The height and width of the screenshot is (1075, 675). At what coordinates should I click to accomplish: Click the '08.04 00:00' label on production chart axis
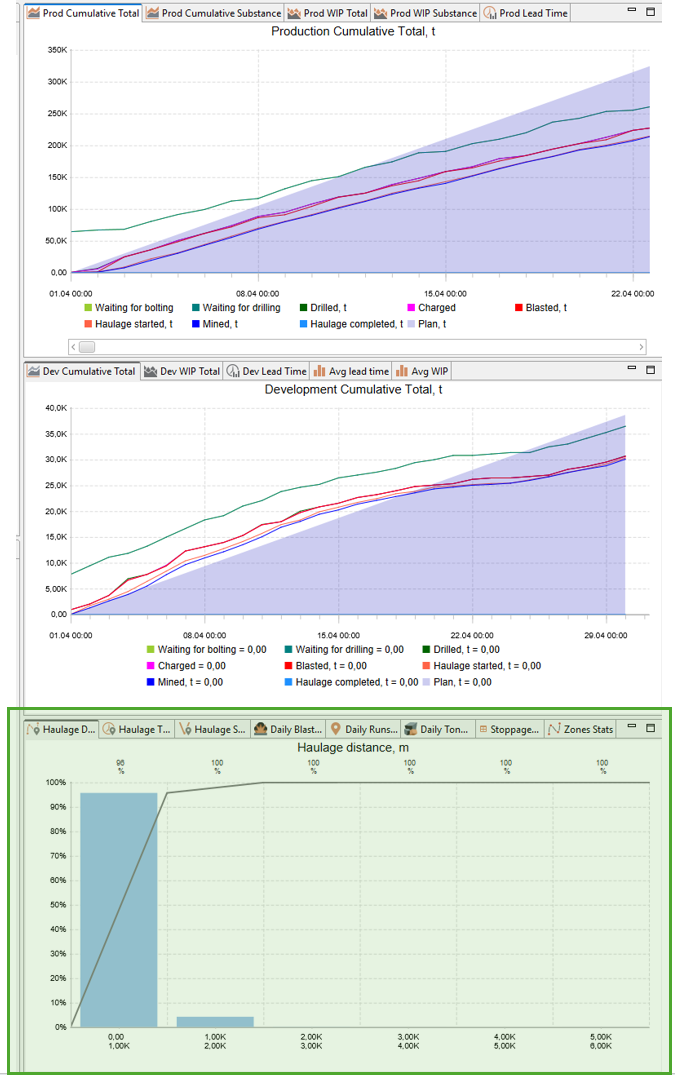point(258,293)
